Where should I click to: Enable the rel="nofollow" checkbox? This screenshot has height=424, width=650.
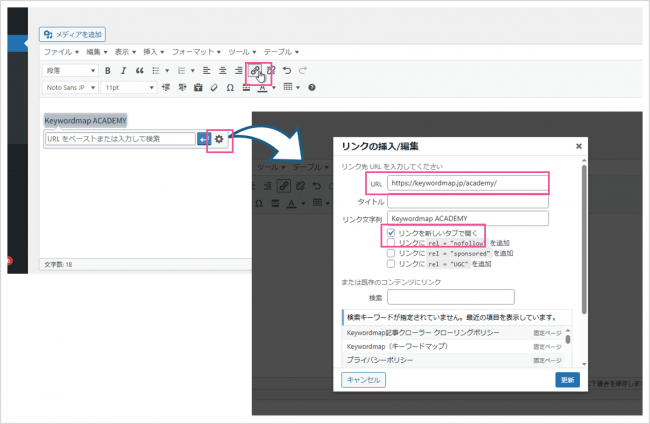391,242
